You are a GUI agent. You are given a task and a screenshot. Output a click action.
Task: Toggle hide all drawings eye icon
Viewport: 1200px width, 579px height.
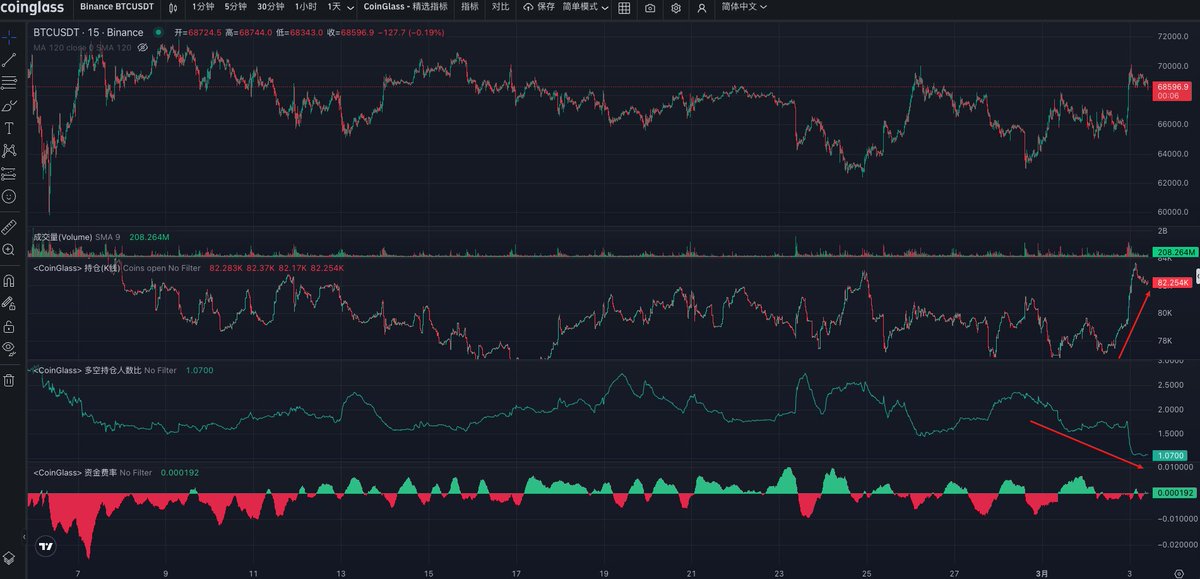coord(10,347)
